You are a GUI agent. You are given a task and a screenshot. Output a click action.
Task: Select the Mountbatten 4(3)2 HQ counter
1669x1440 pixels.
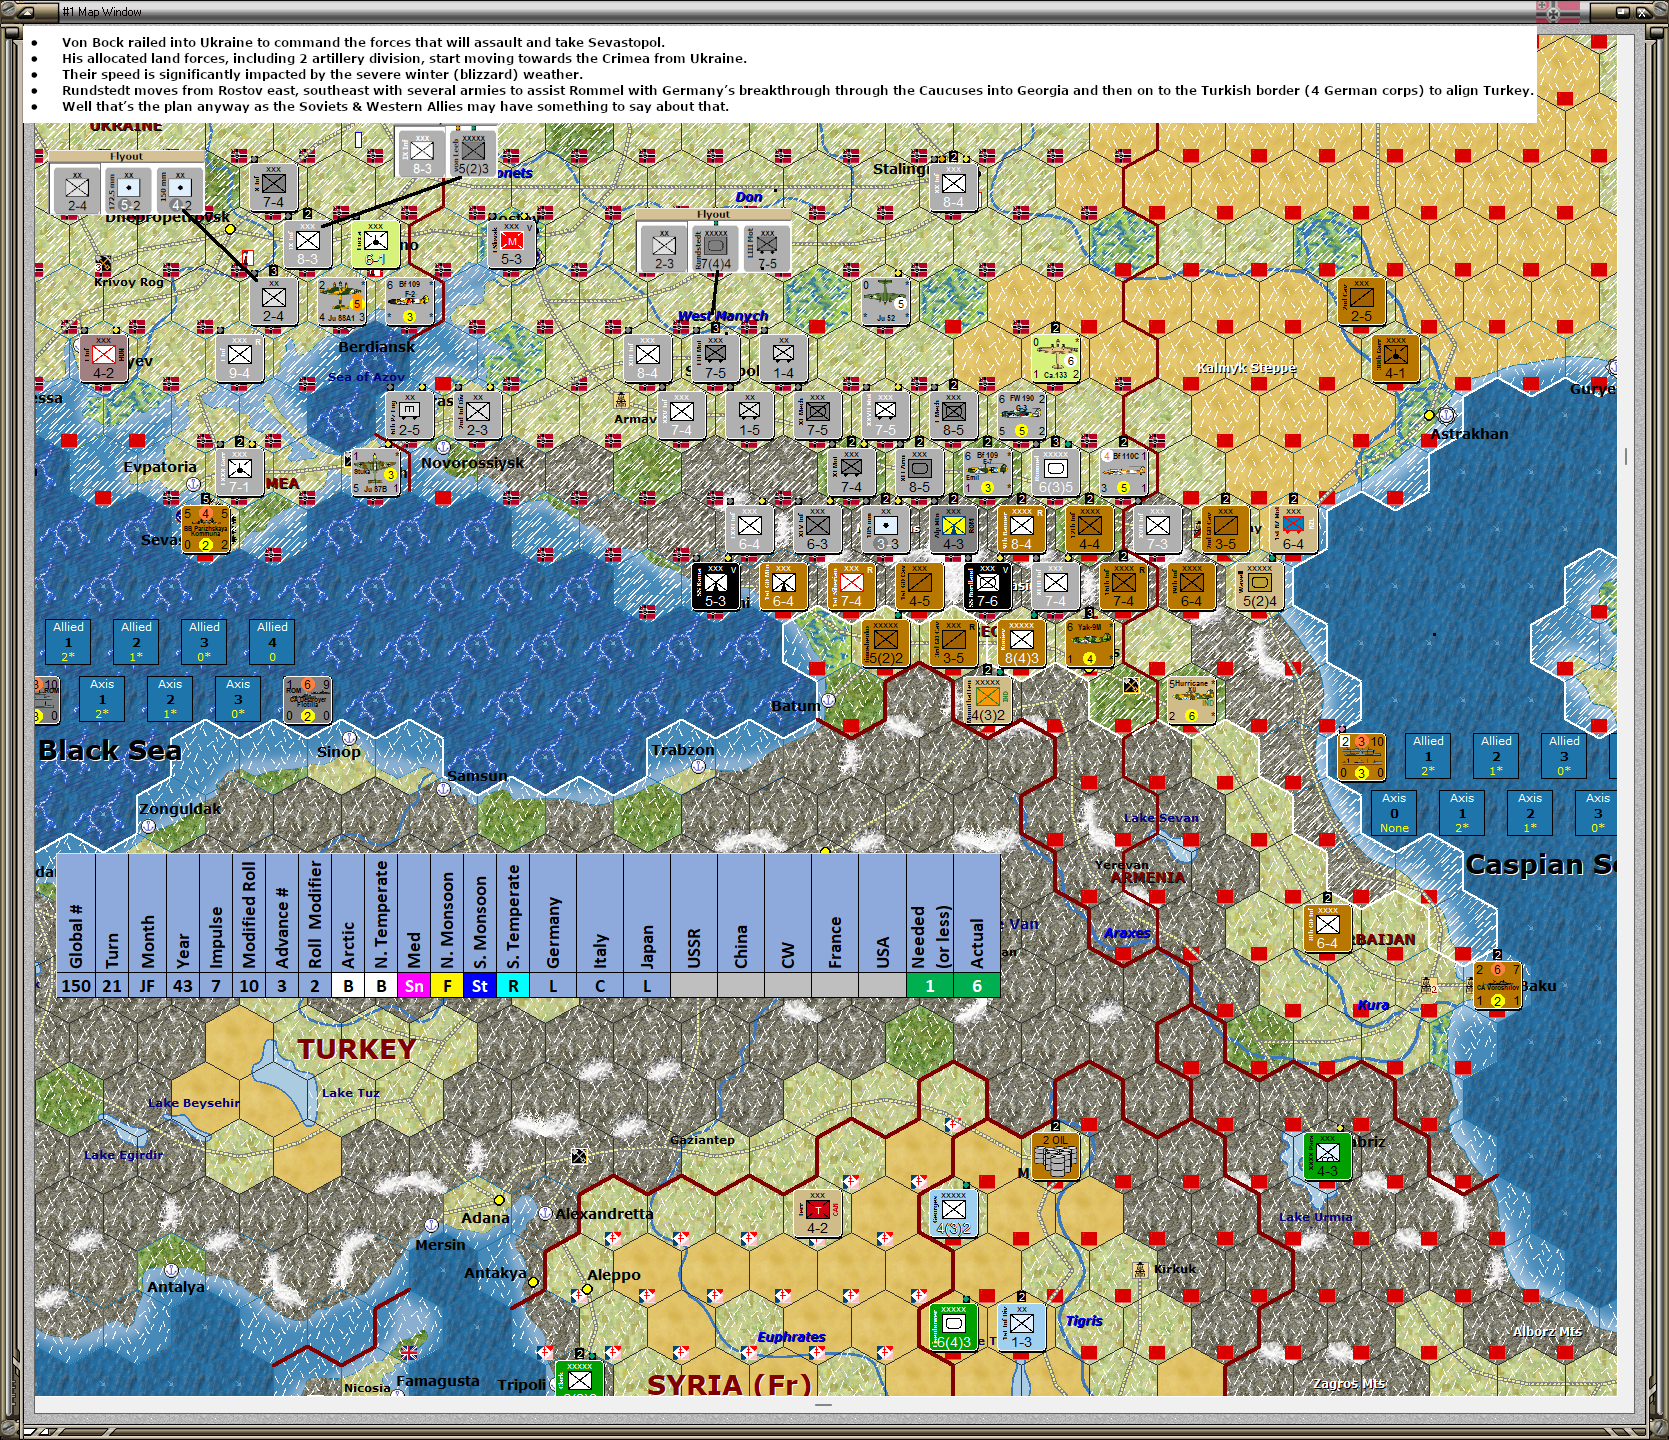click(987, 701)
